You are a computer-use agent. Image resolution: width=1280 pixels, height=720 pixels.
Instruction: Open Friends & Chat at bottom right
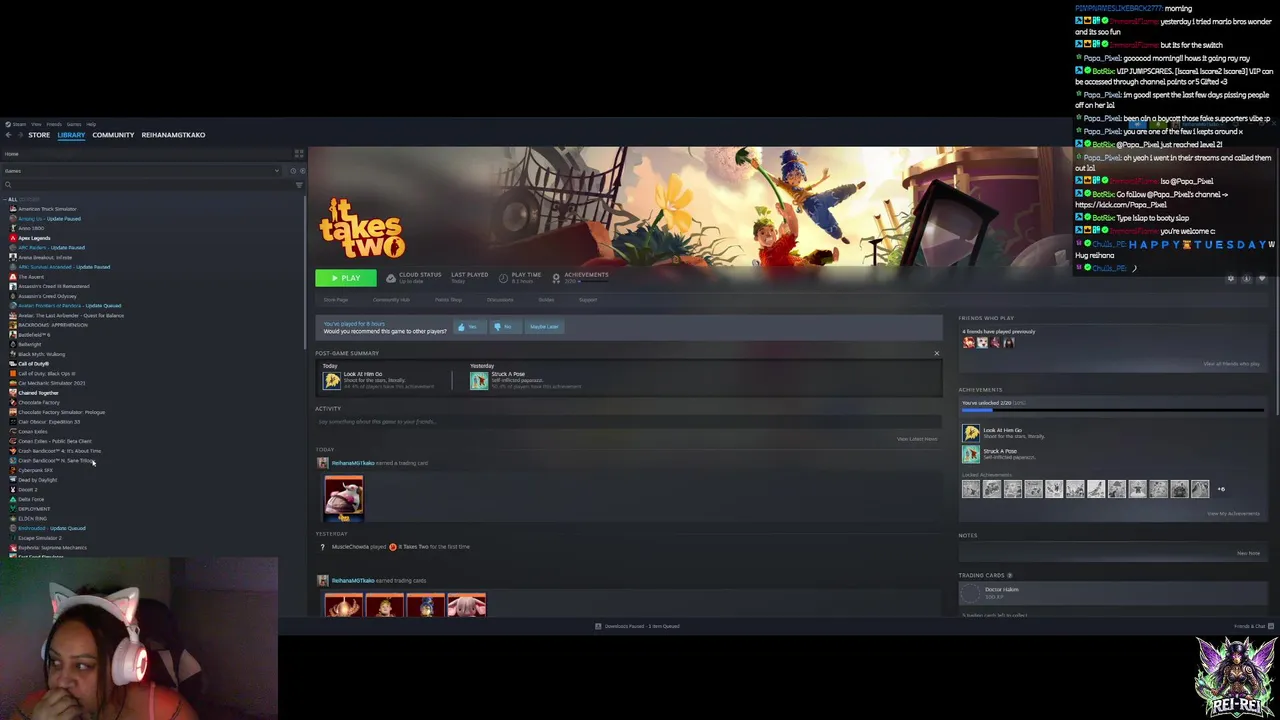click(1254, 626)
